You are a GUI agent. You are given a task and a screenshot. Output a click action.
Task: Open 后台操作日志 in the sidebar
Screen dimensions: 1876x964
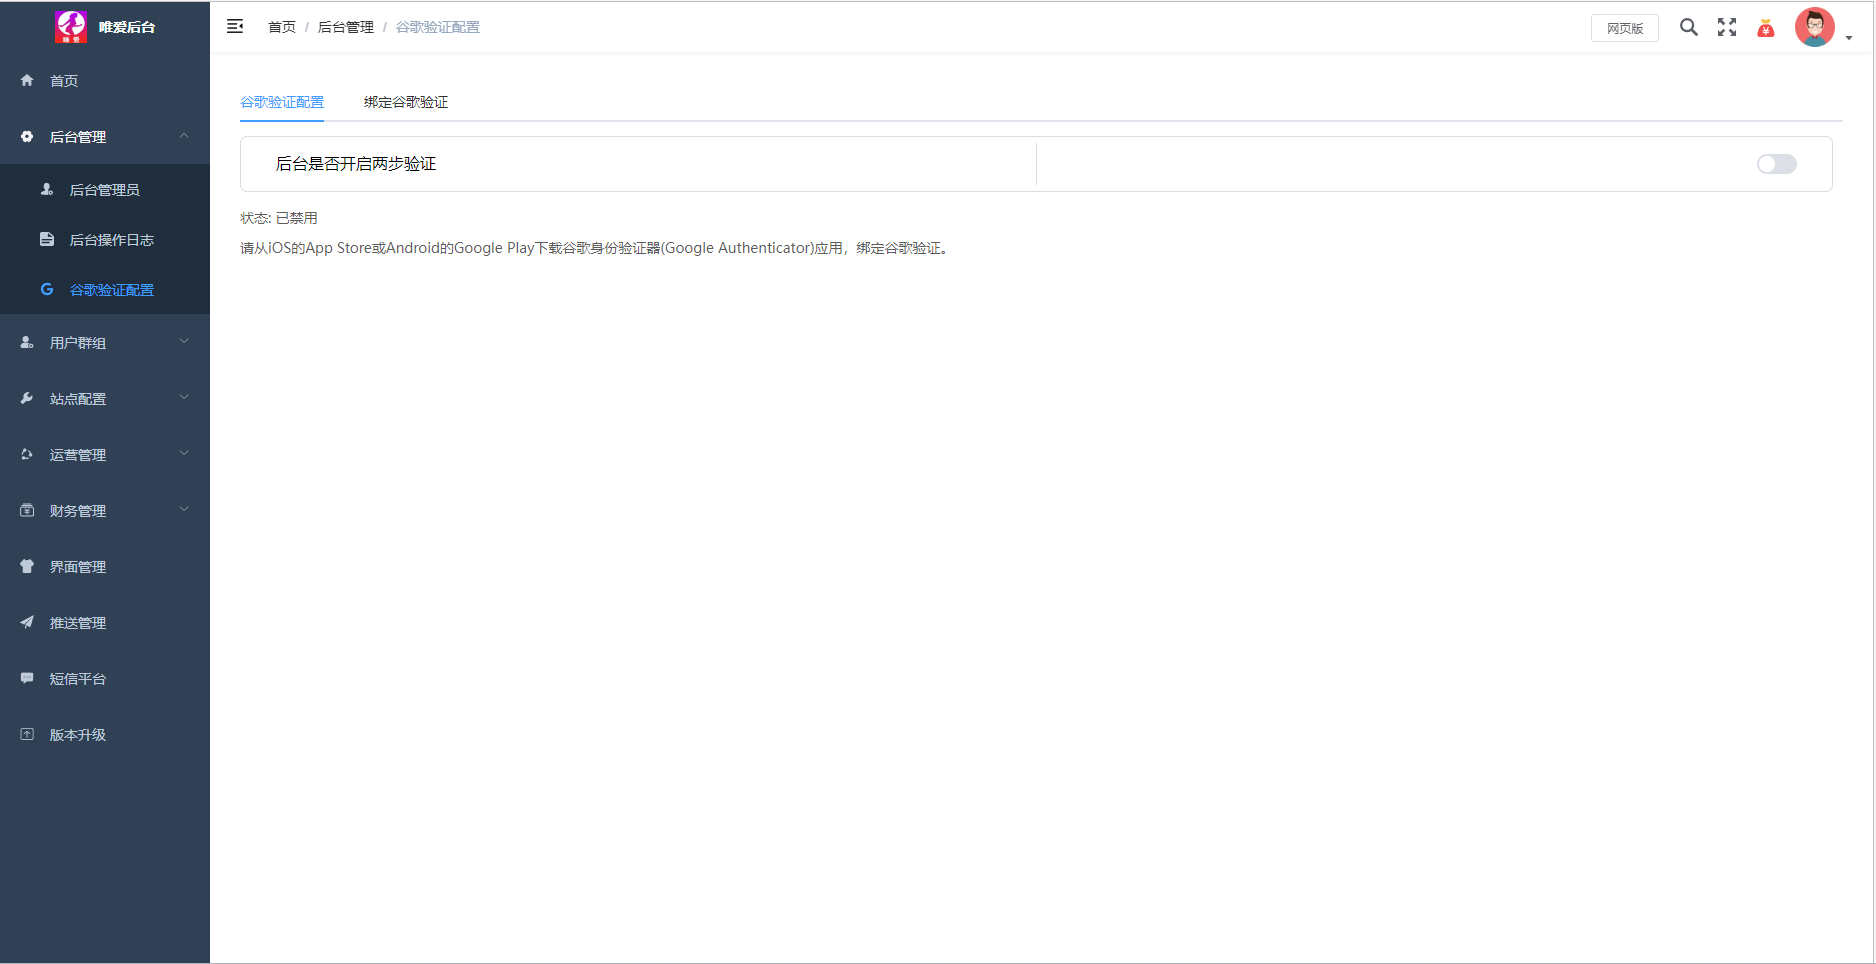(x=111, y=240)
